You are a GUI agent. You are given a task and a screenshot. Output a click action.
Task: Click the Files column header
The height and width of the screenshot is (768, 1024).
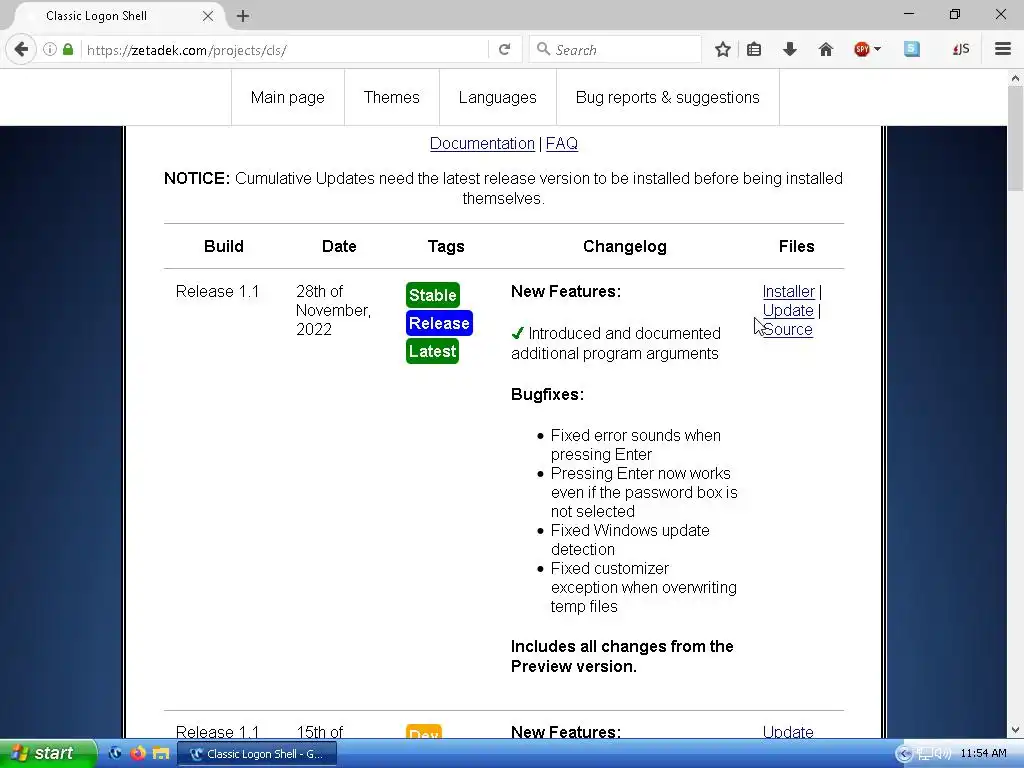click(796, 246)
